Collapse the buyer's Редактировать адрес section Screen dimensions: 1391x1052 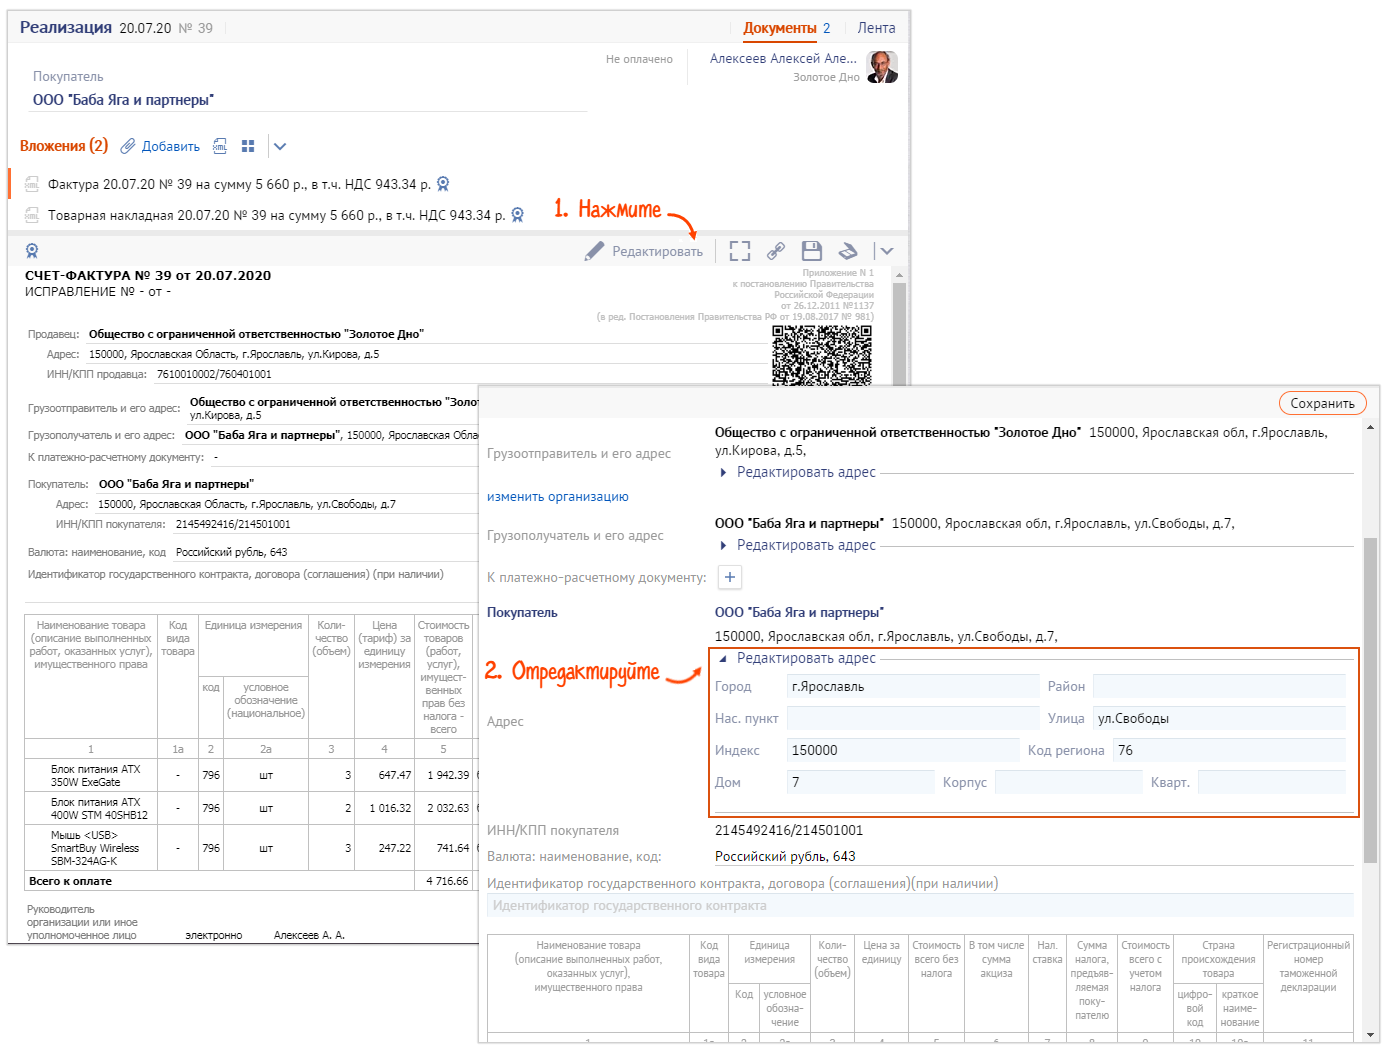click(x=805, y=658)
